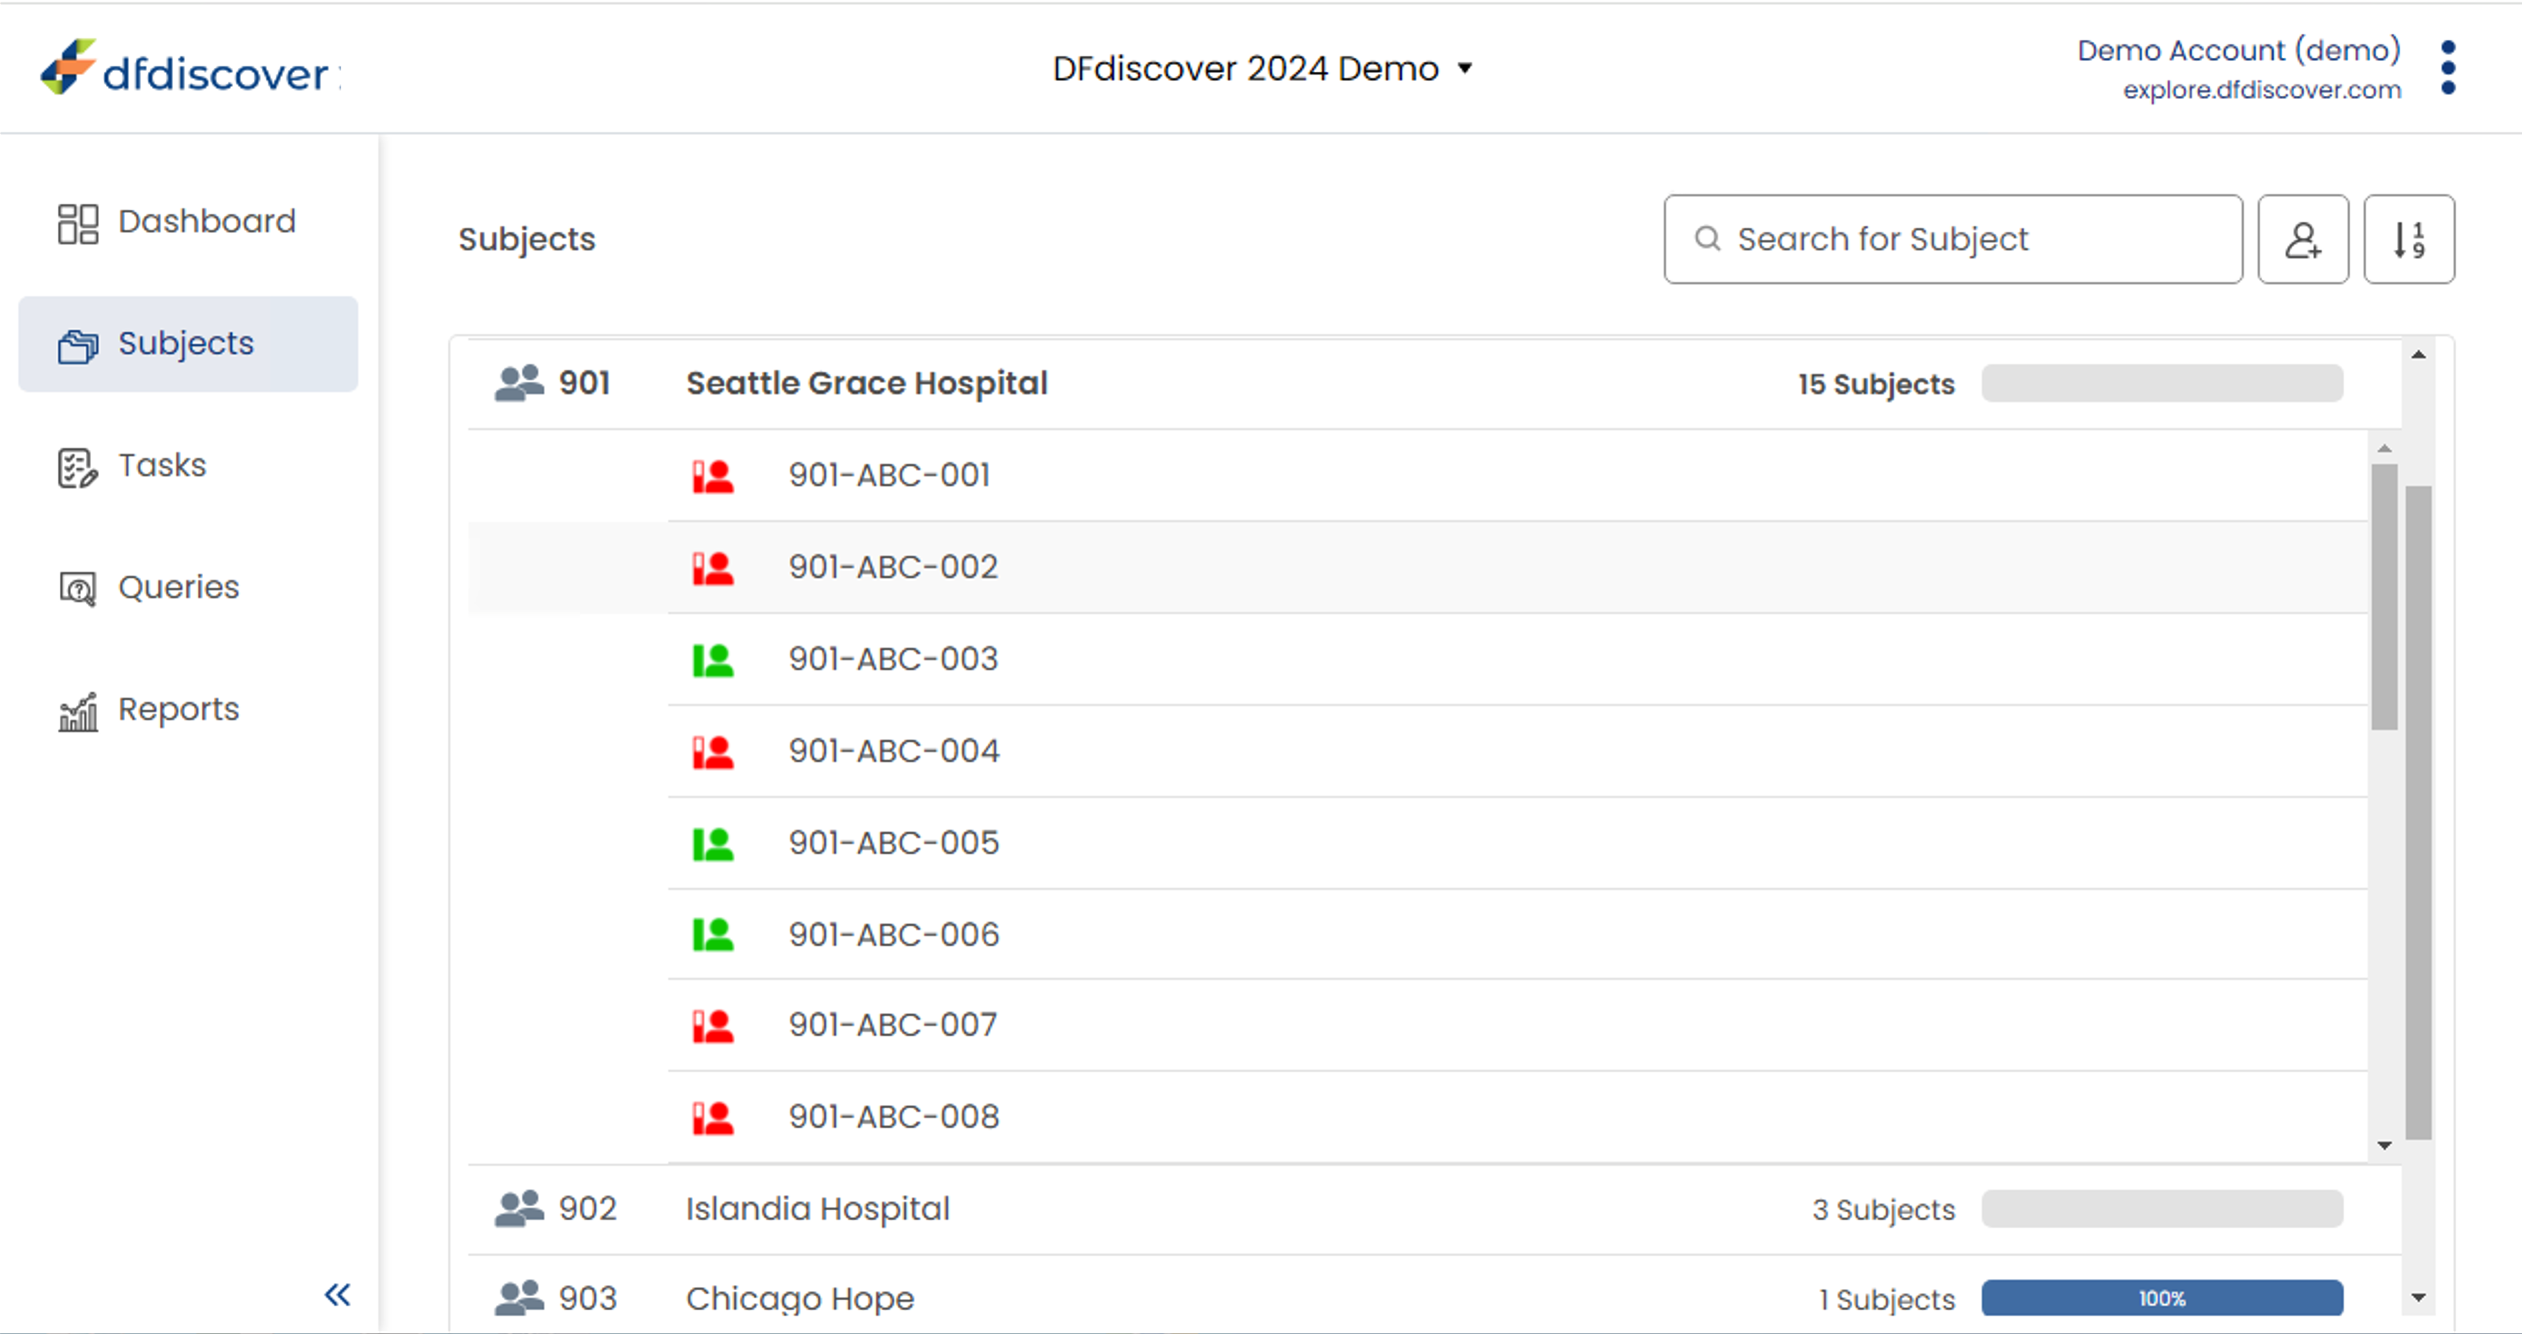Click the search magnifier icon
This screenshot has height=1334, width=2522.
pos(1707,238)
